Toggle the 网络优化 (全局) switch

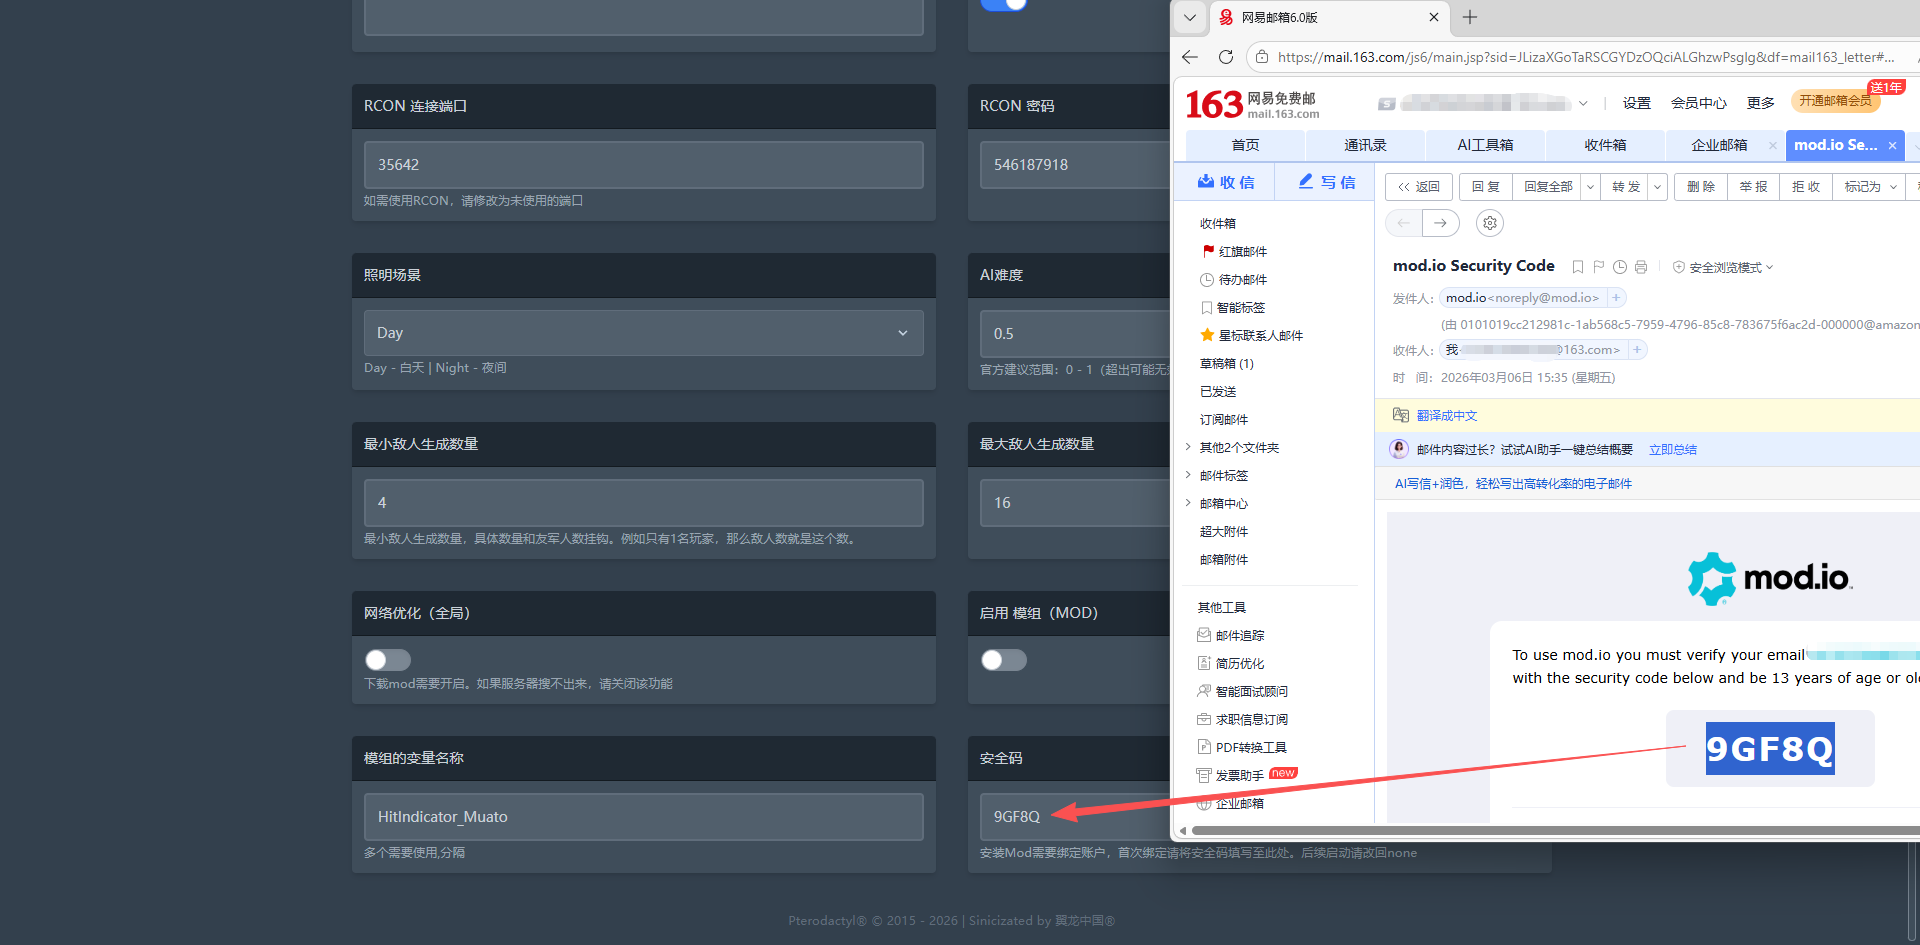click(388, 660)
